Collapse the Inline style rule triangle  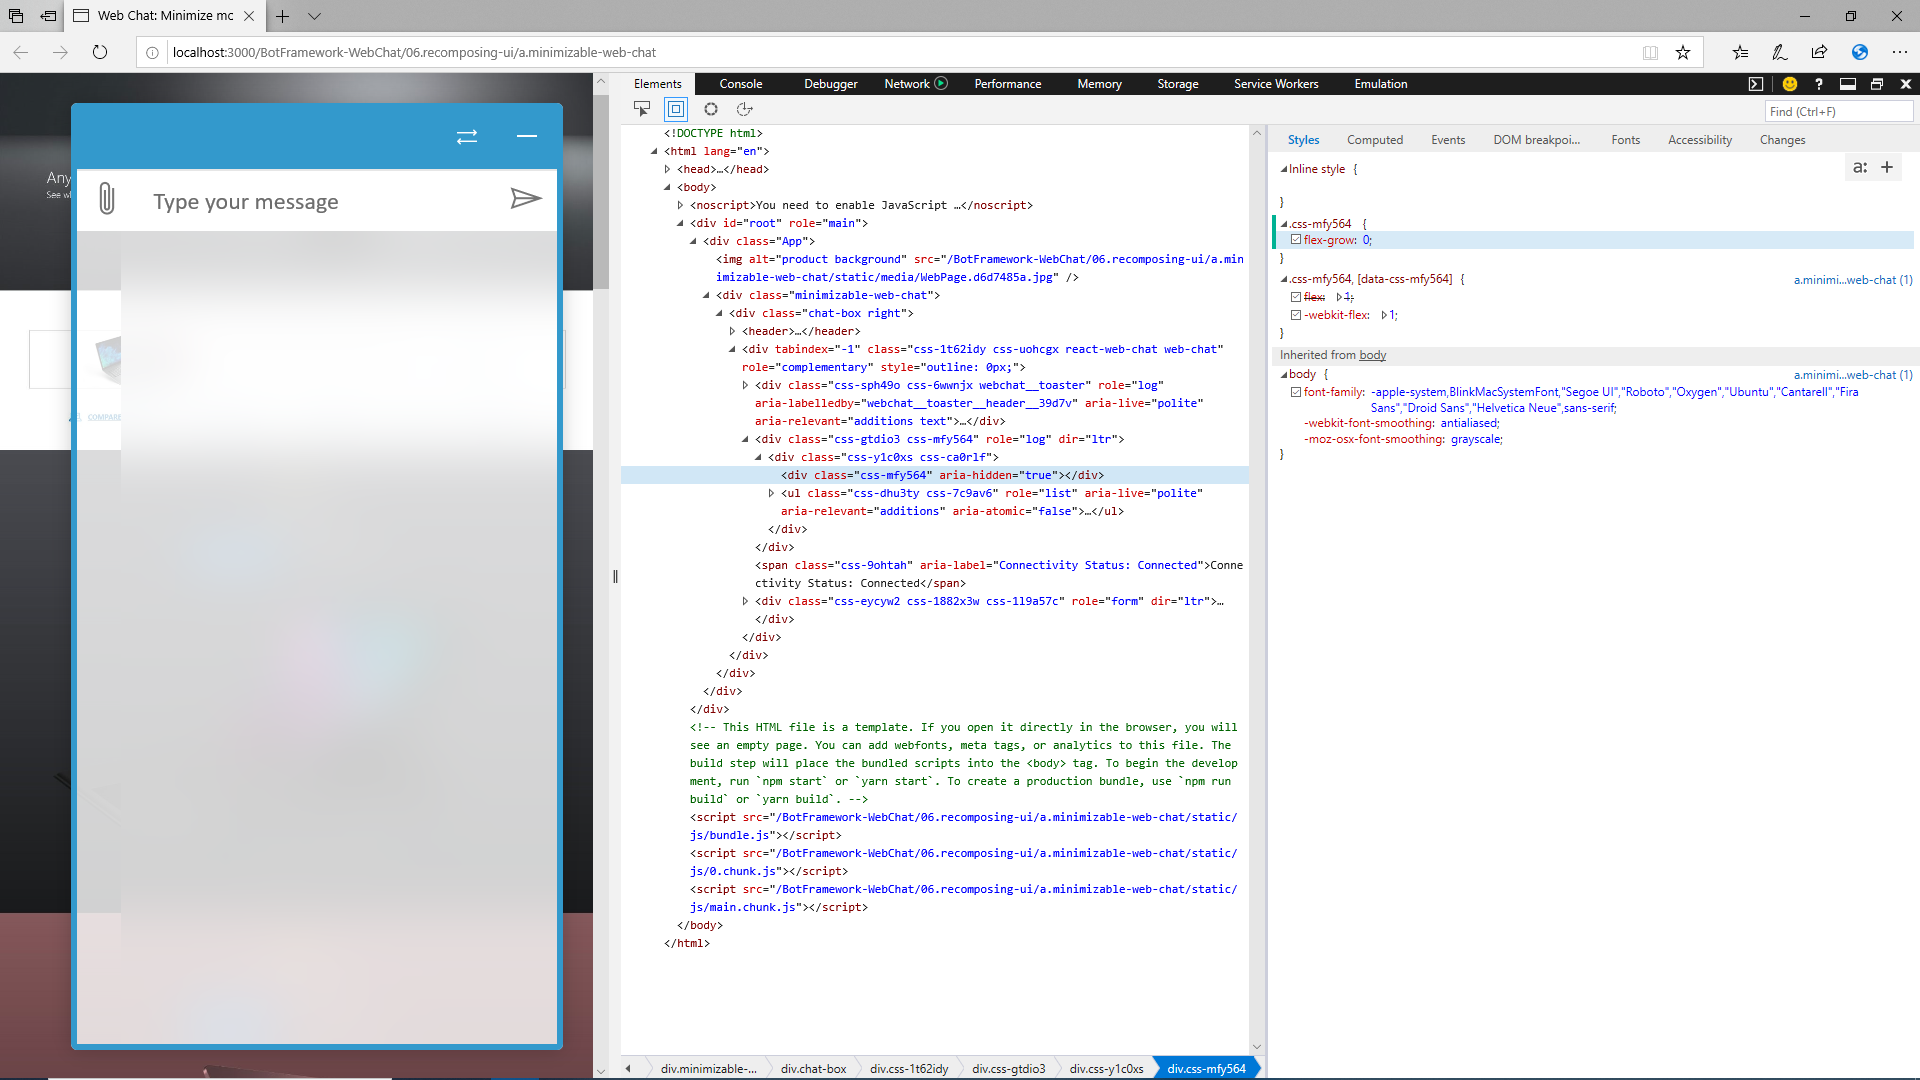(1285, 169)
